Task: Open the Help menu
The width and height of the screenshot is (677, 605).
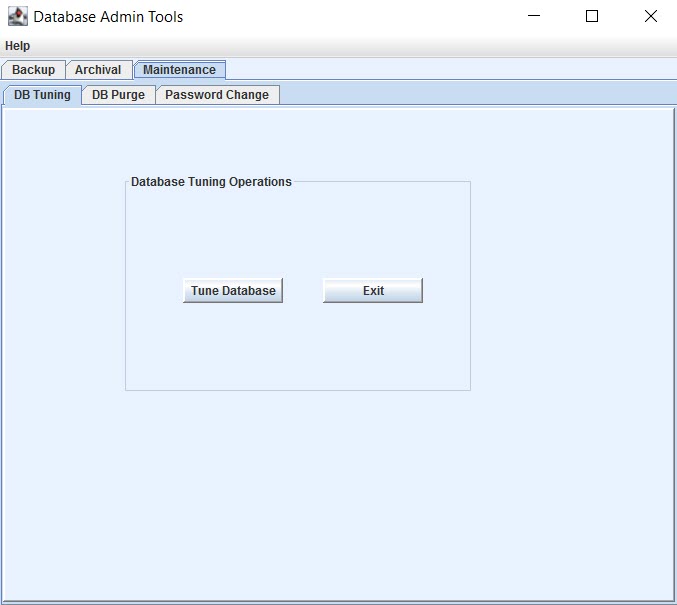Action: tap(17, 46)
